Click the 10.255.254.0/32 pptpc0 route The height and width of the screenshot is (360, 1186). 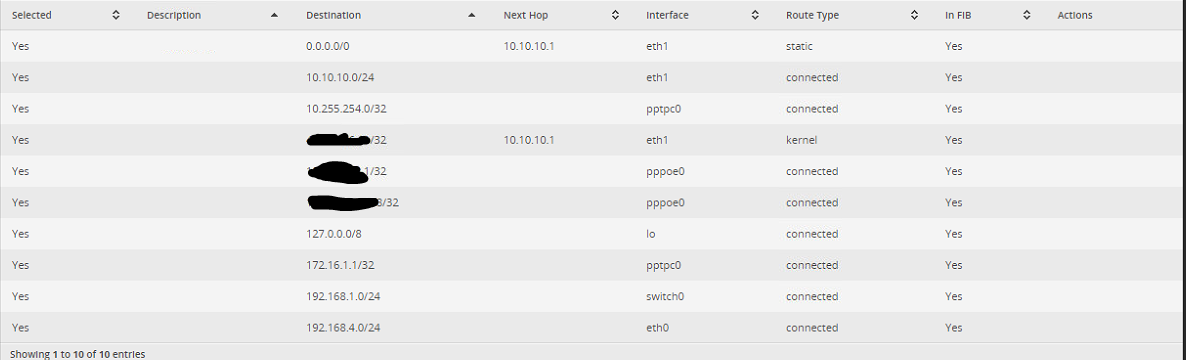pos(593,109)
